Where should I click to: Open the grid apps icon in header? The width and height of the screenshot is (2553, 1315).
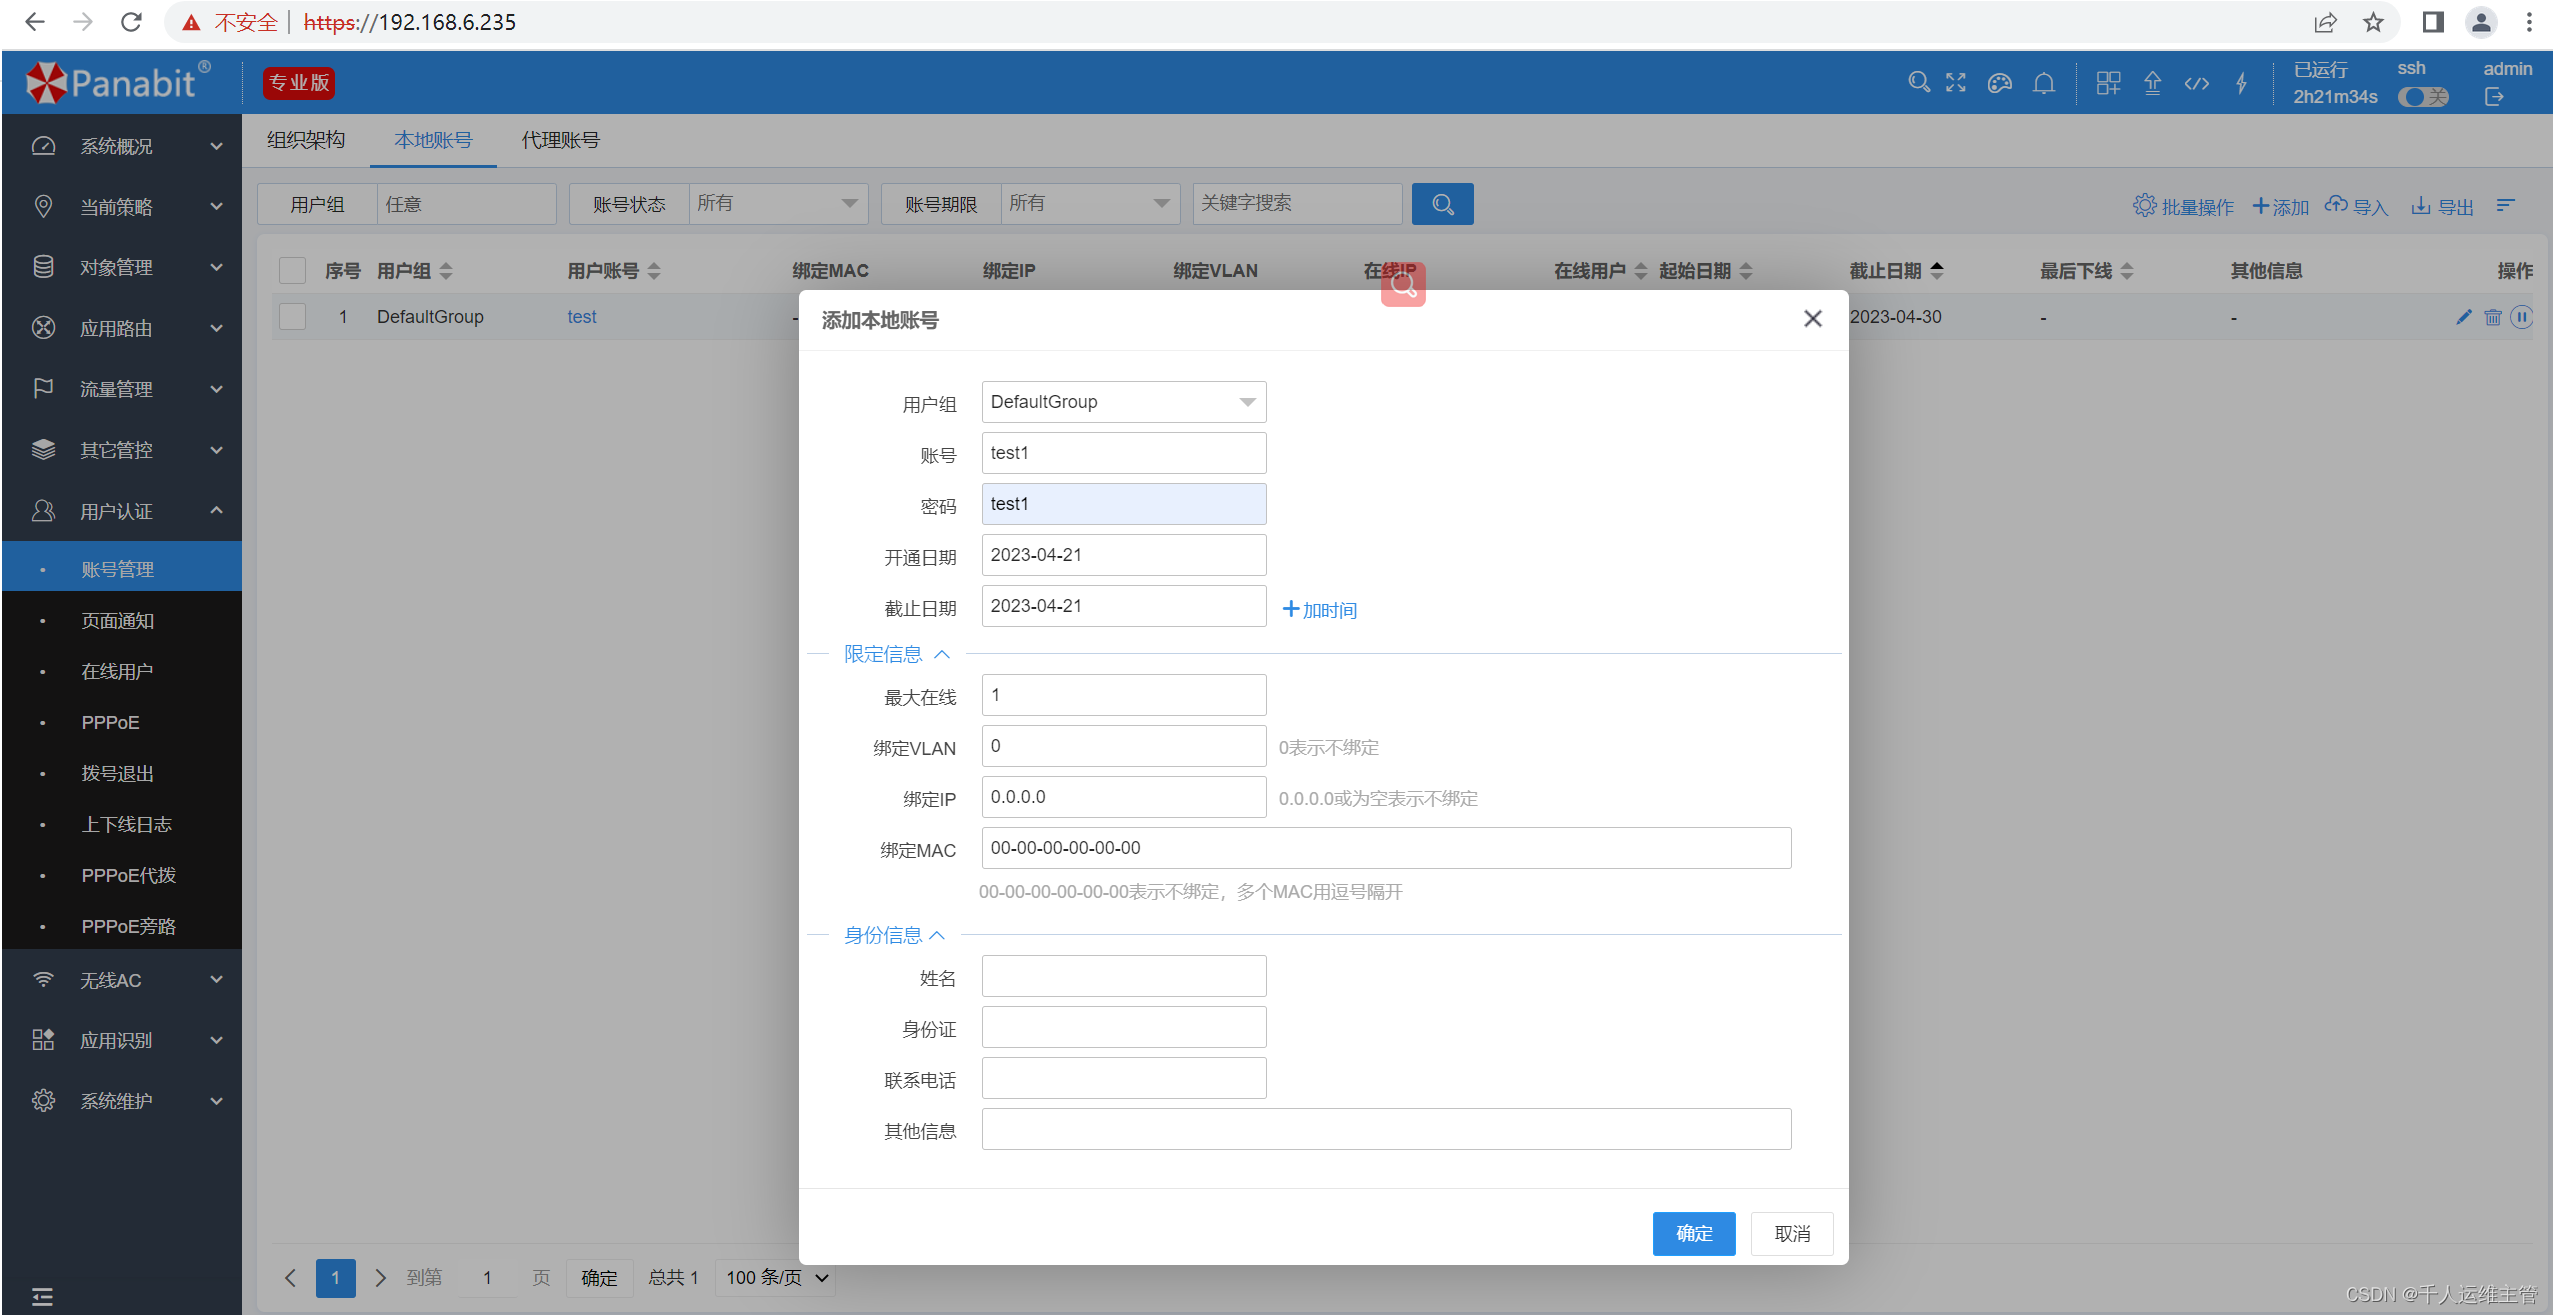tap(2108, 83)
